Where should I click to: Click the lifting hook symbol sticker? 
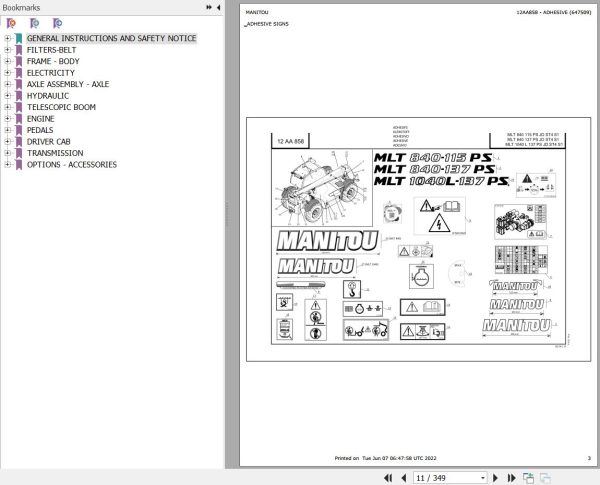[352, 289]
